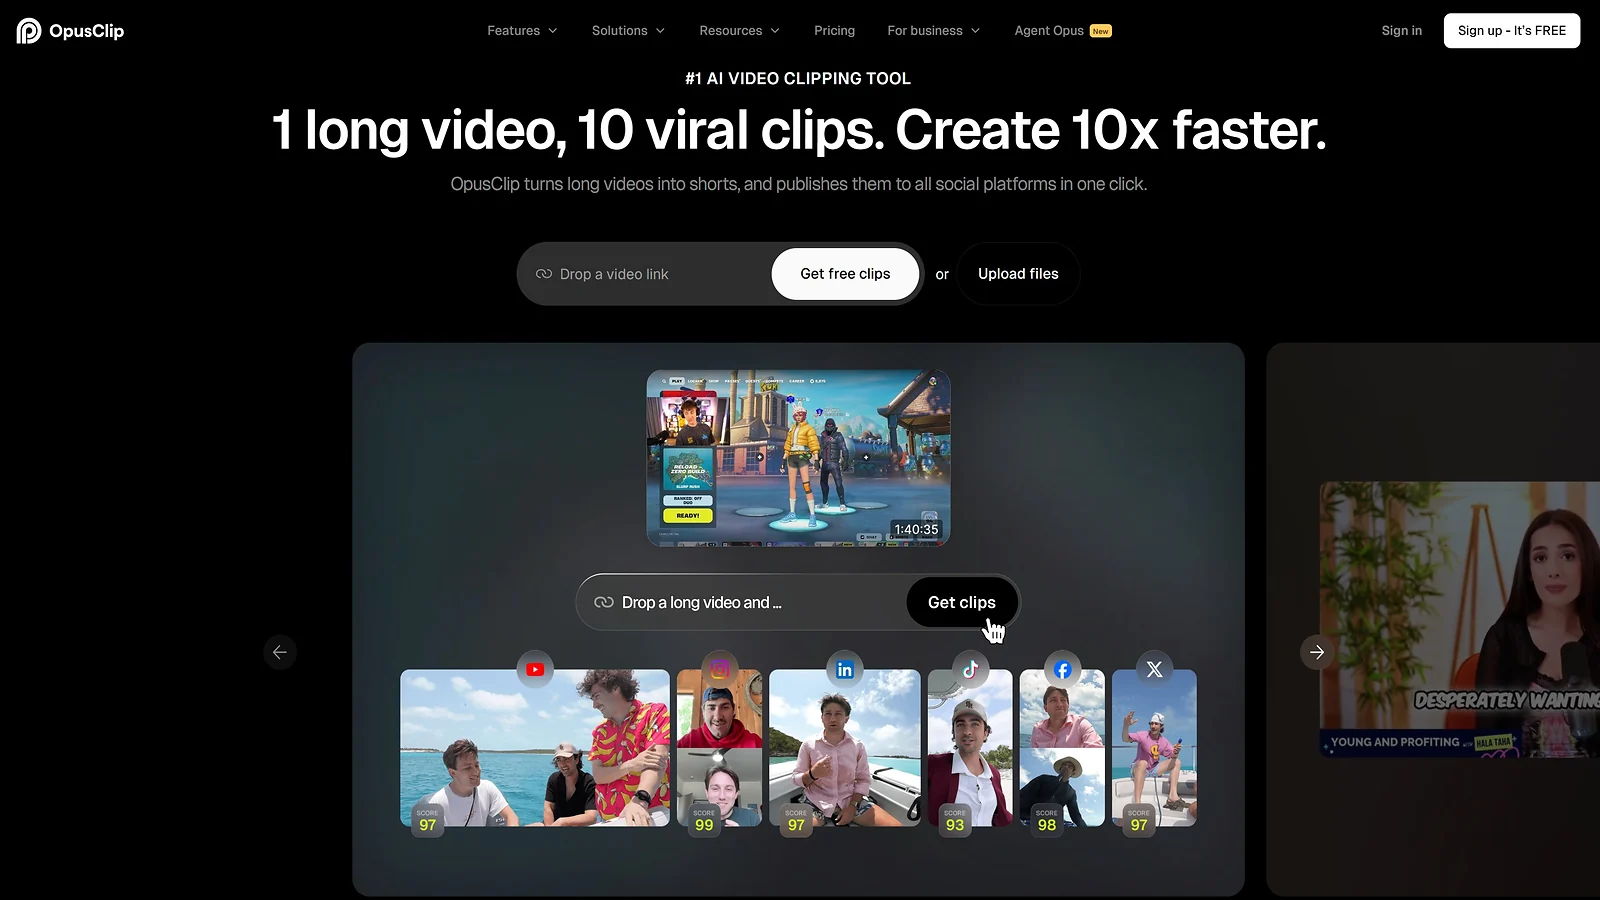
Task: Click the Young and Profiting video thumbnail
Action: (x=1460, y=620)
